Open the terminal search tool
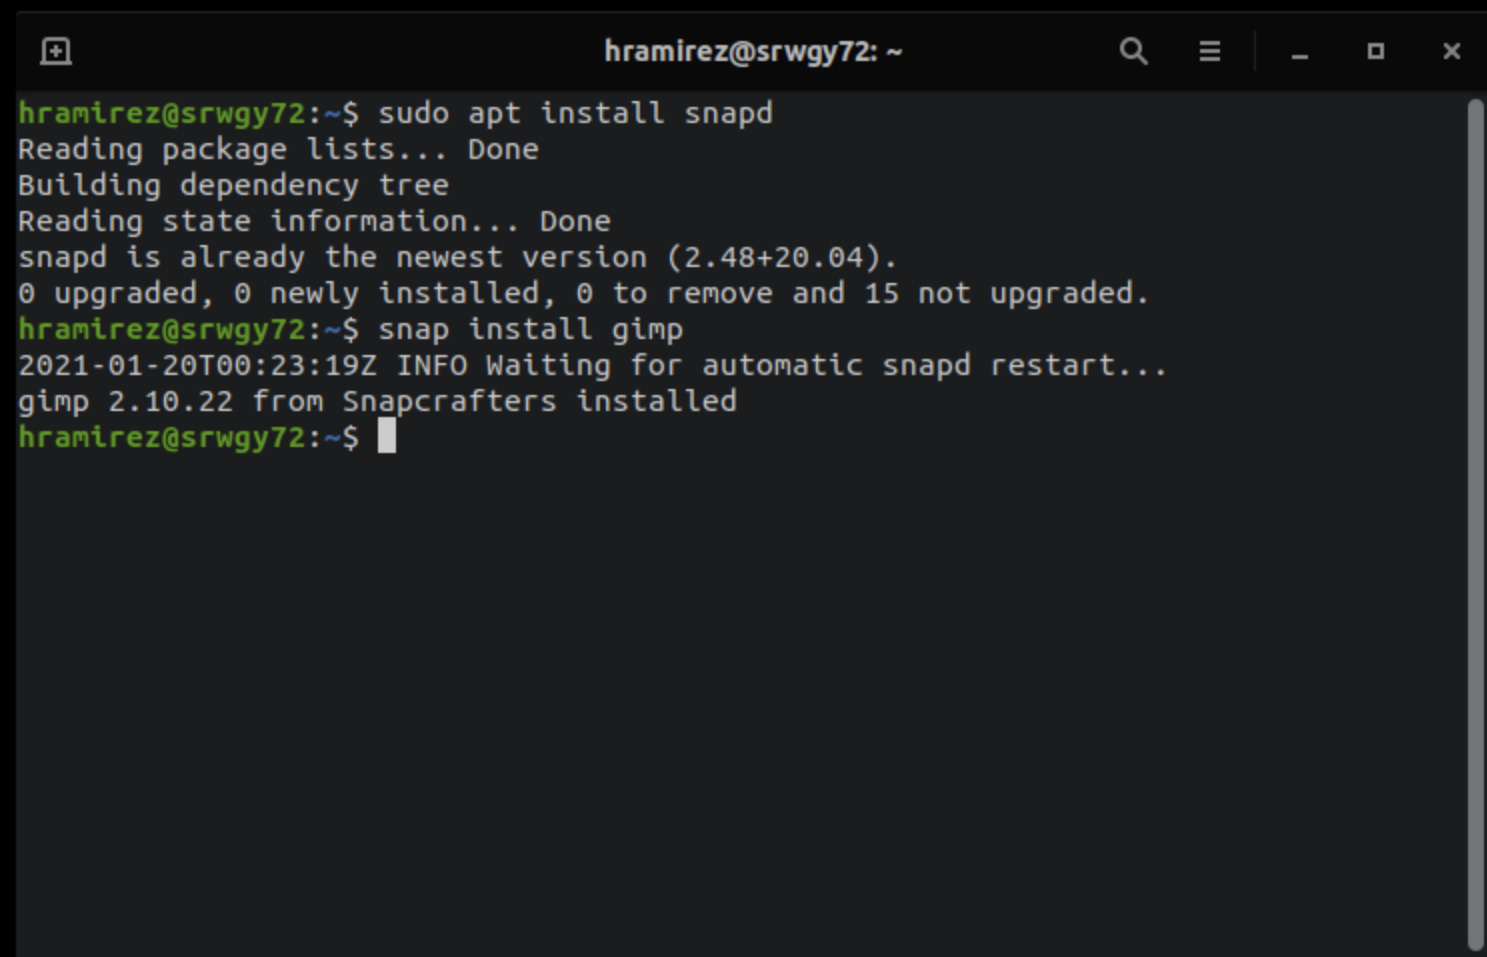This screenshot has height=957, width=1487. (1133, 51)
